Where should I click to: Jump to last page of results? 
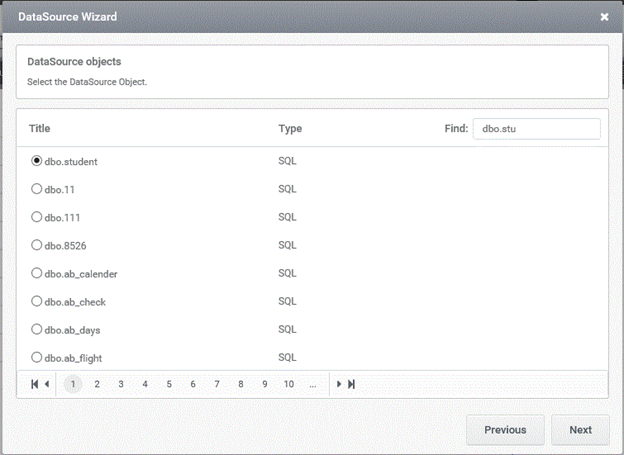(x=351, y=384)
